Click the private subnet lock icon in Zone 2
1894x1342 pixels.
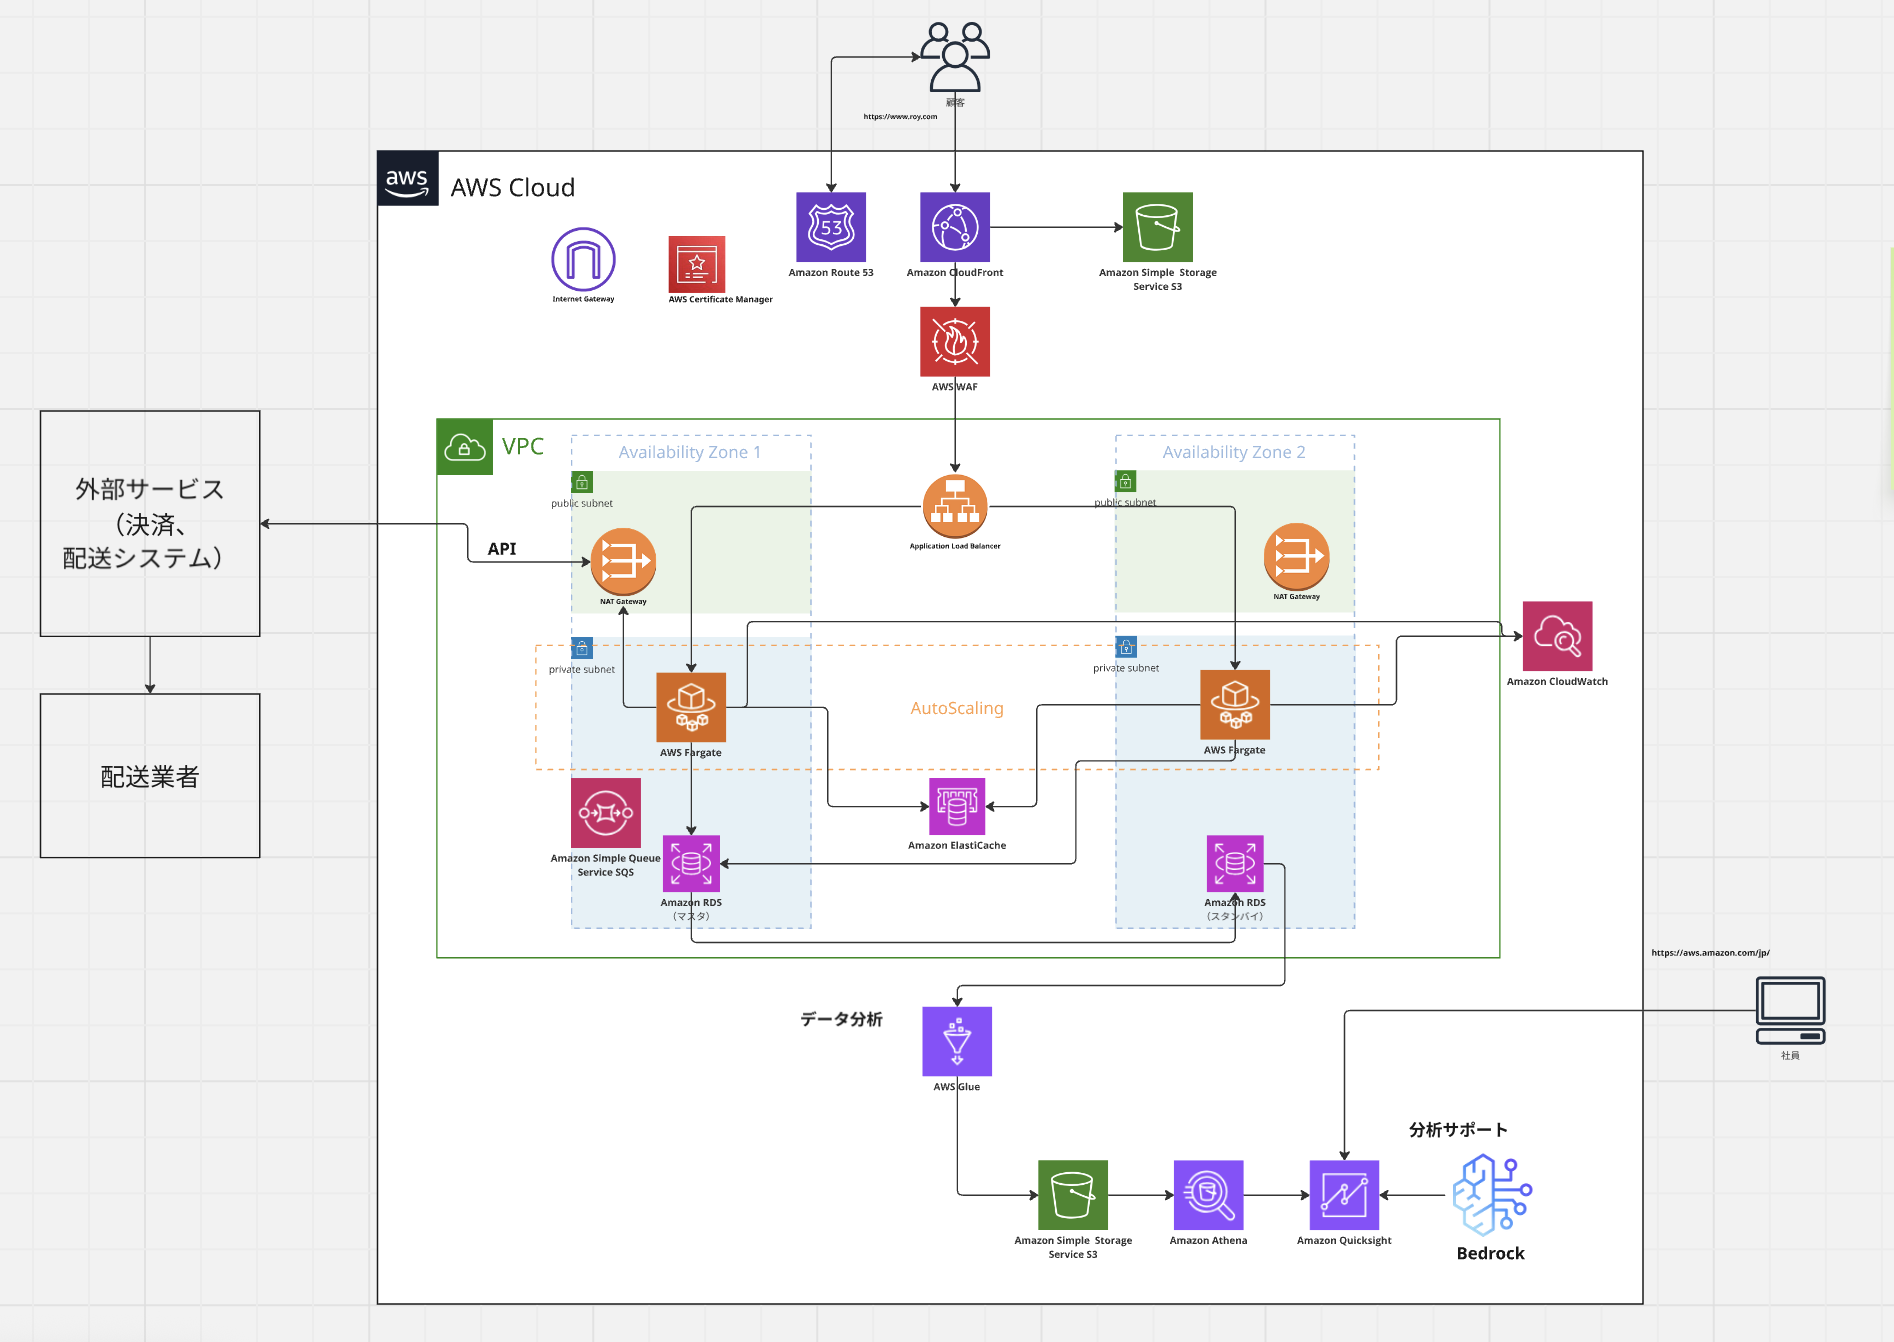pos(1126,647)
